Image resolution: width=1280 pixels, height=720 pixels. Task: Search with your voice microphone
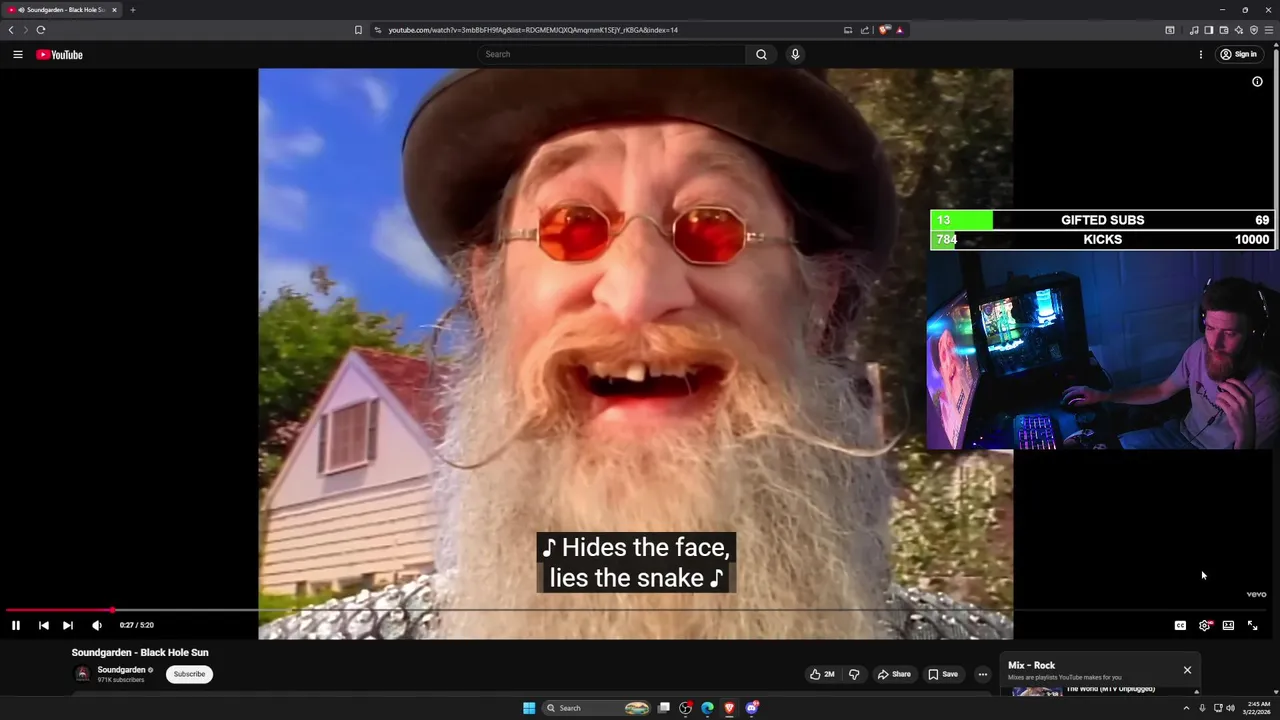795,54
